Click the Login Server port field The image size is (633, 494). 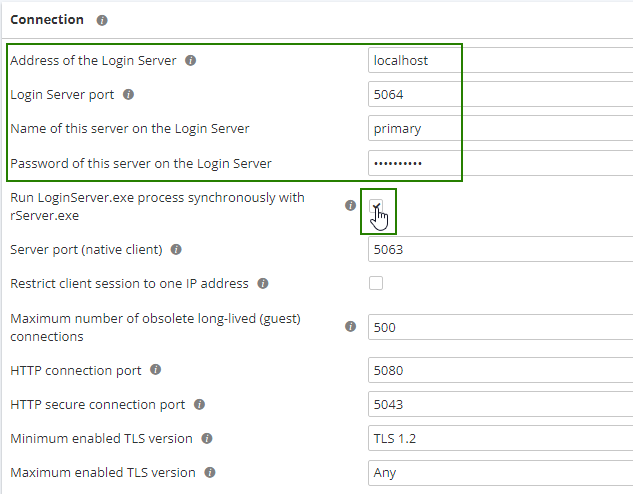pos(413,95)
